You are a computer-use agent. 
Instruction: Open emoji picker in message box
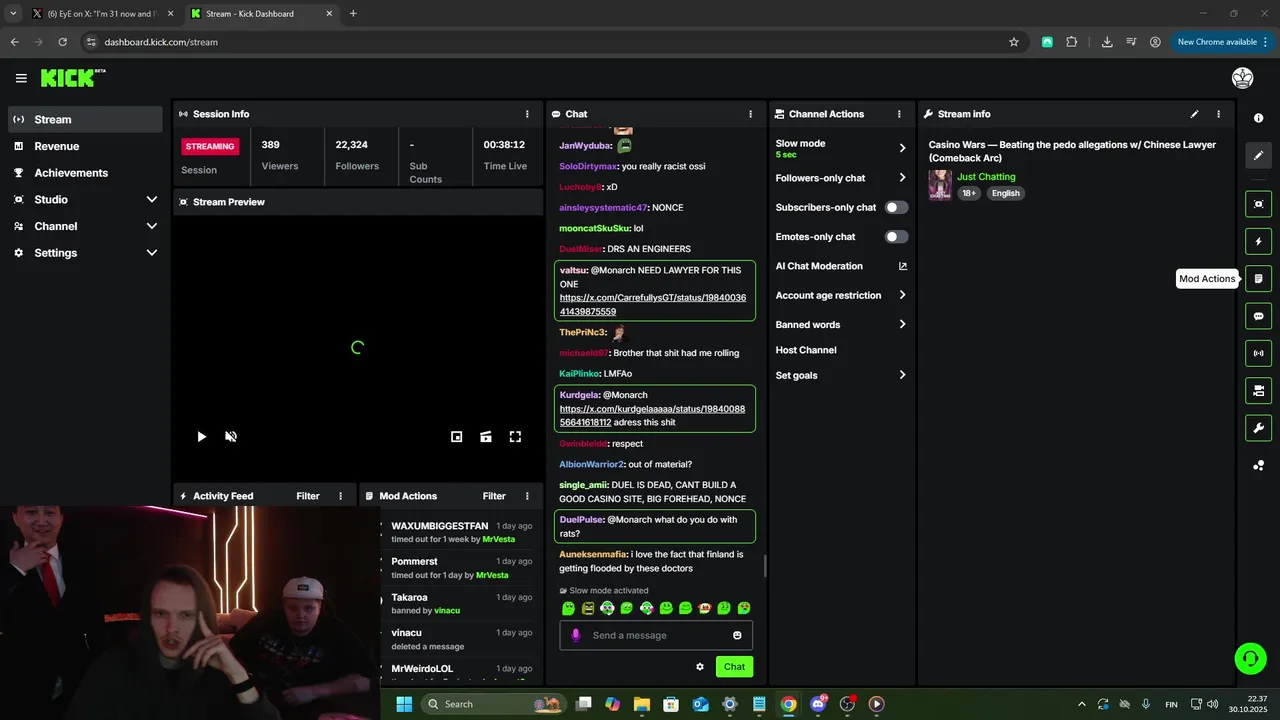pos(737,635)
